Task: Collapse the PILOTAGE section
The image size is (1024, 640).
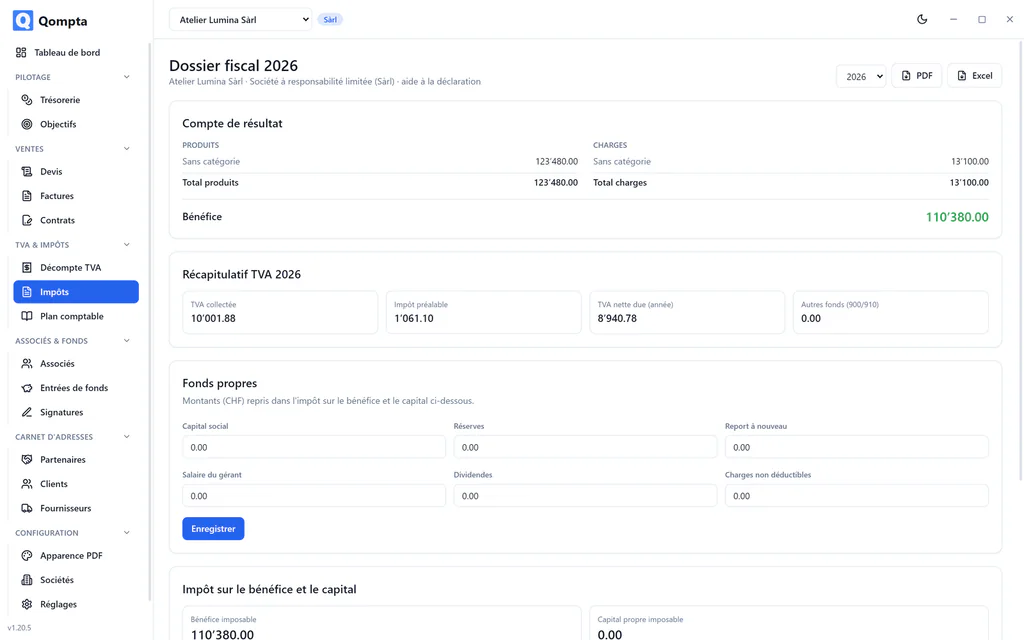Action: (127, 77)
